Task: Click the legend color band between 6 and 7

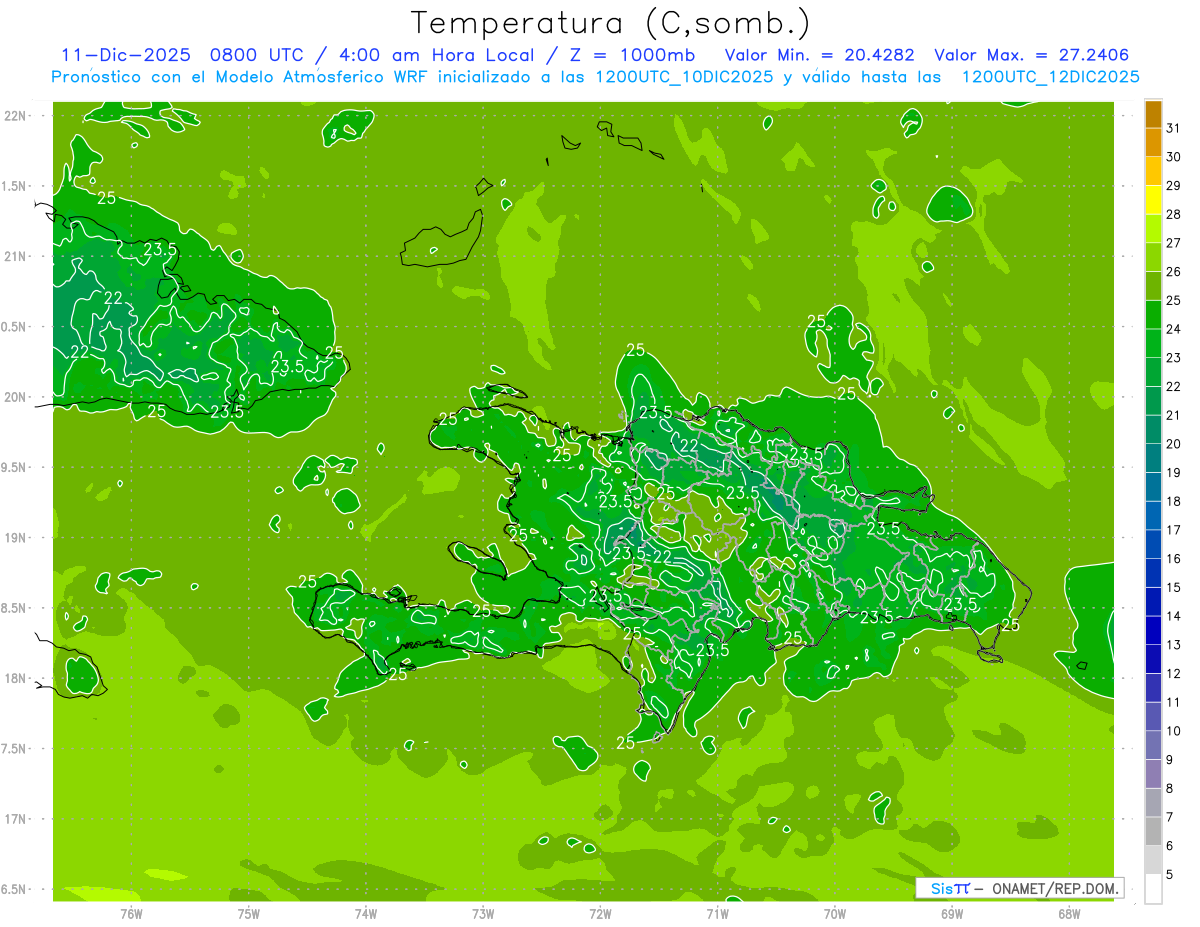Action: pyautogui.click(x=1153, y=832)
